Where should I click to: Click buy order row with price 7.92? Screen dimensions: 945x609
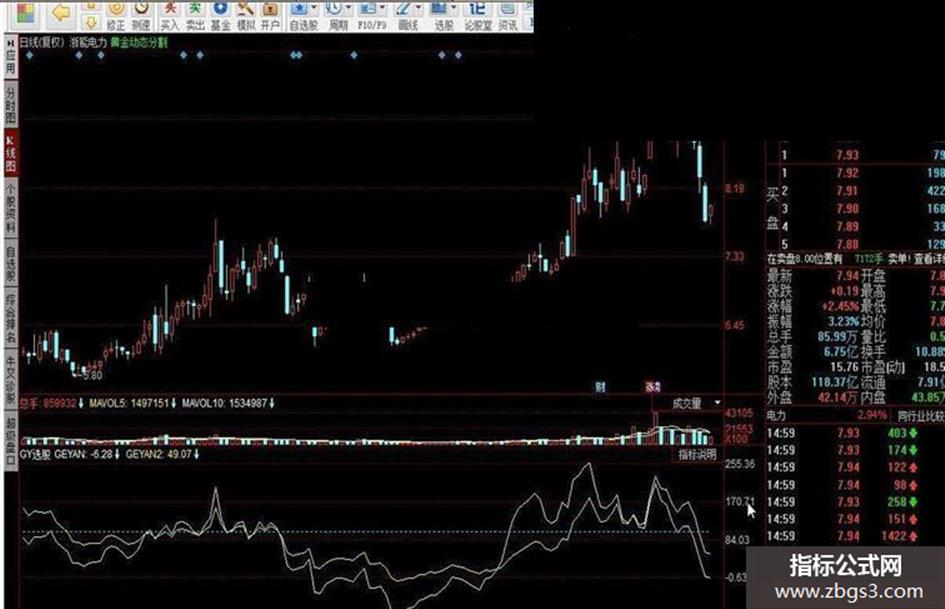[x=855, y=173]
